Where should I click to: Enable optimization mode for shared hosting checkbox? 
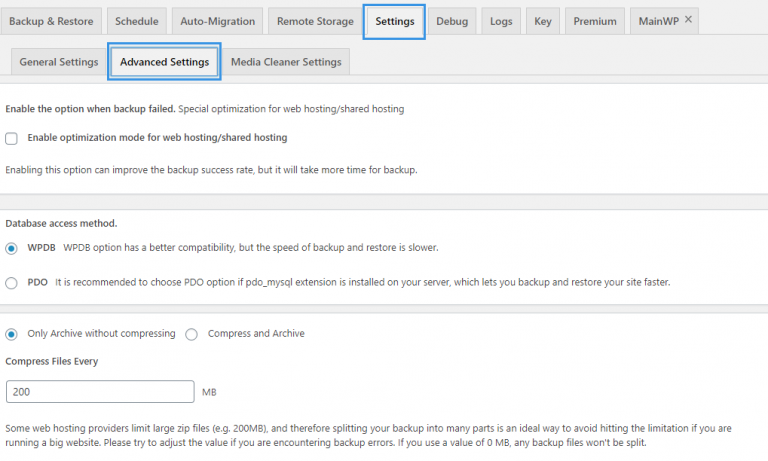[12, 138]
